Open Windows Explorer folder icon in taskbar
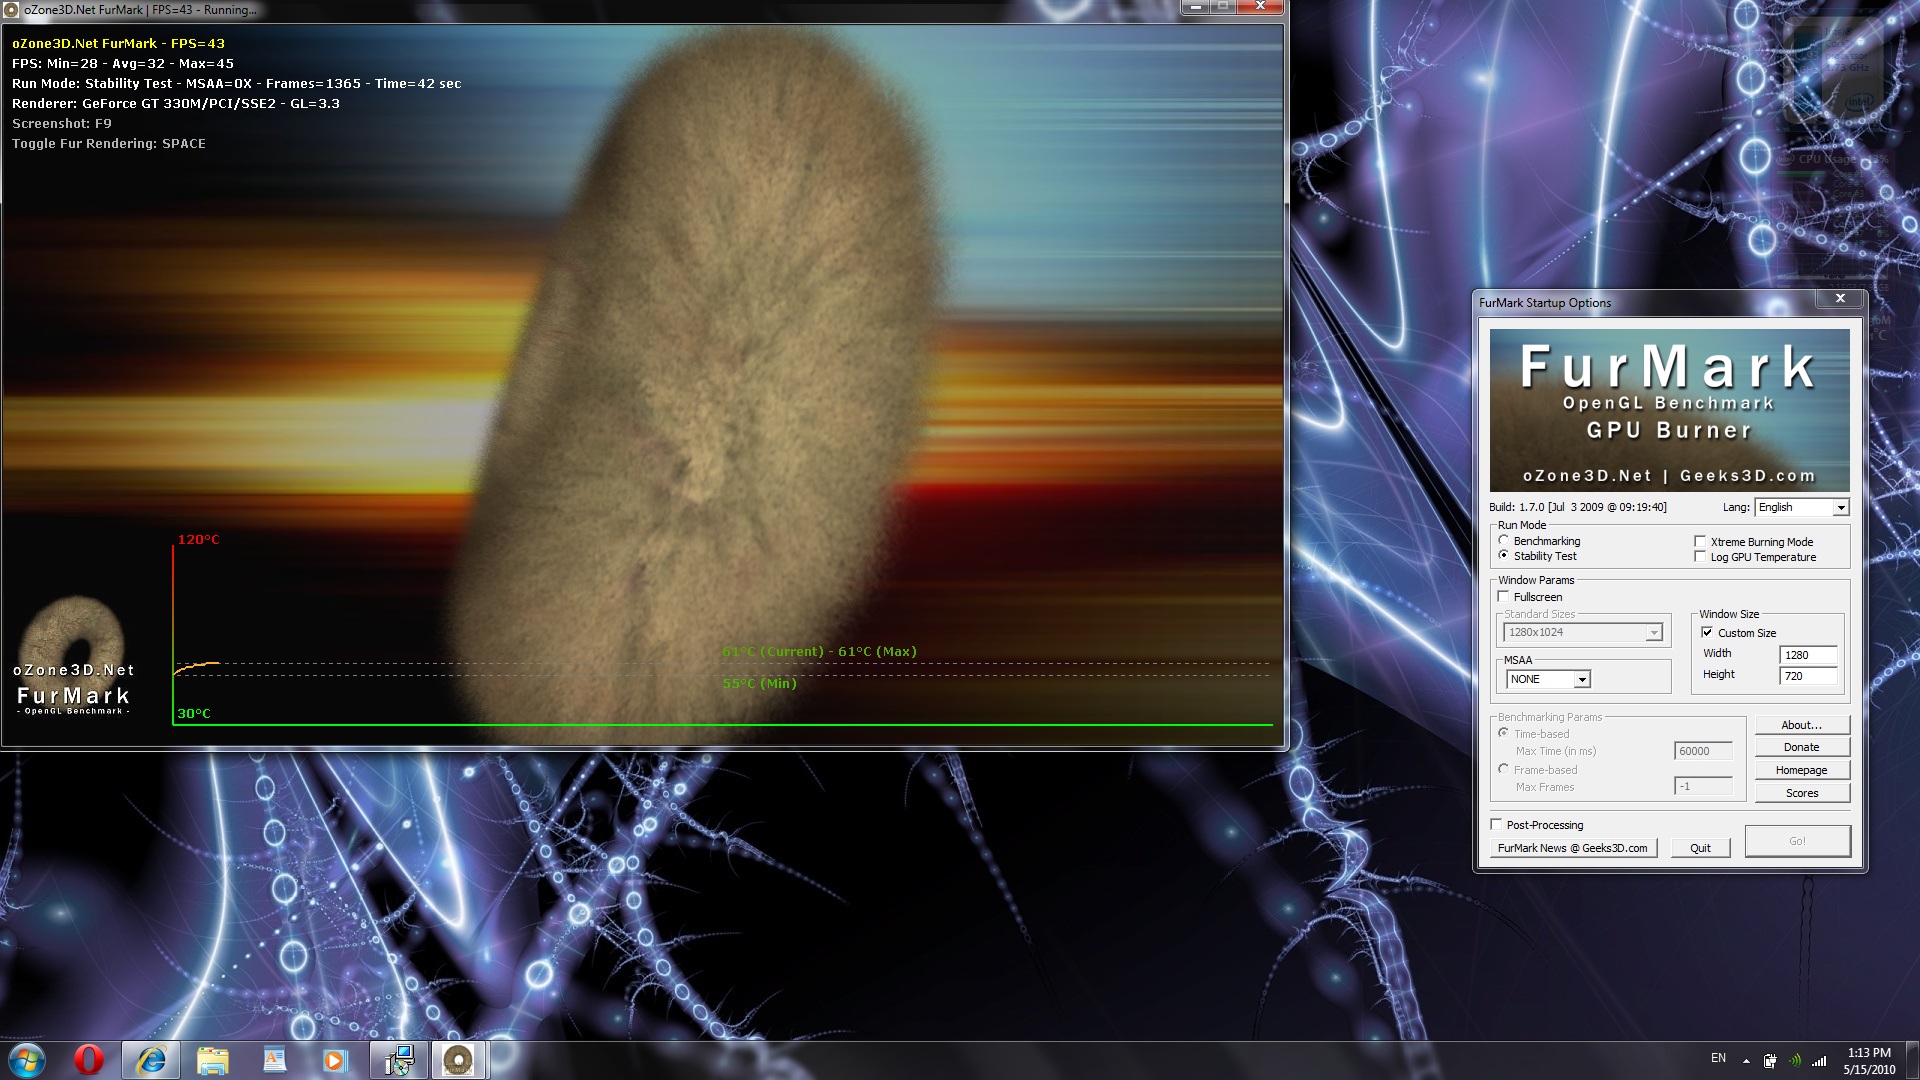 [213, 1060]
